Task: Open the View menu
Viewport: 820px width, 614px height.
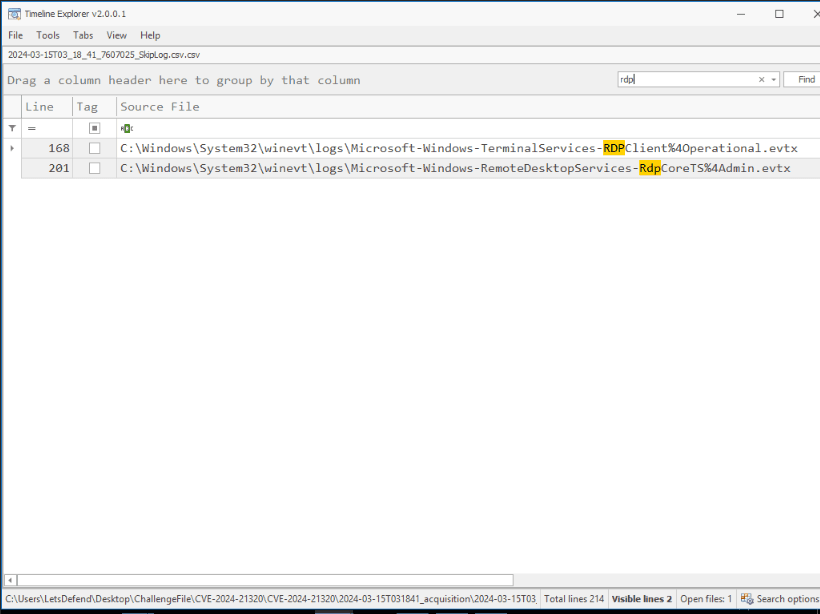Action: (x=117, y=36)
